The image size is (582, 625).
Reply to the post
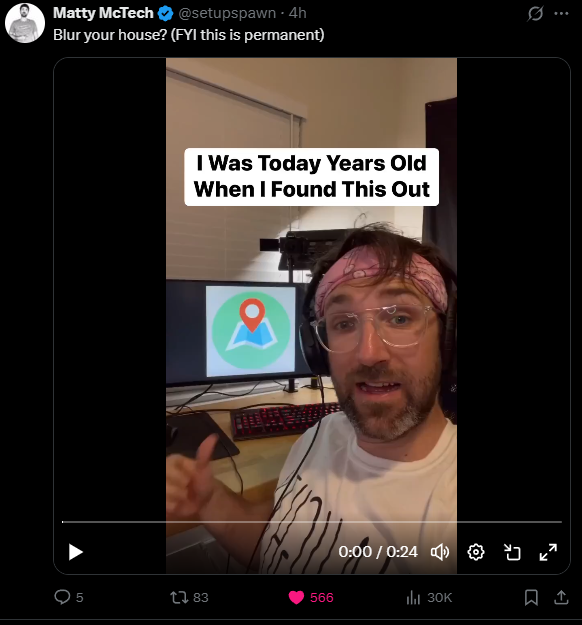(69, 597)
